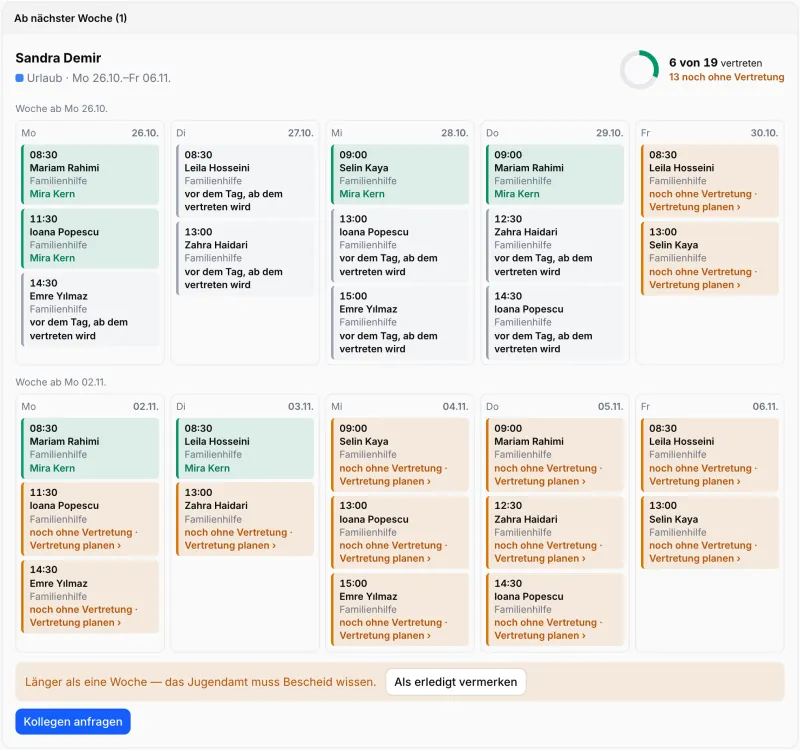
Task: Open Emre Yılmaz's 14:30 appointment on 26.10.
Action: (x=90, y=309)
